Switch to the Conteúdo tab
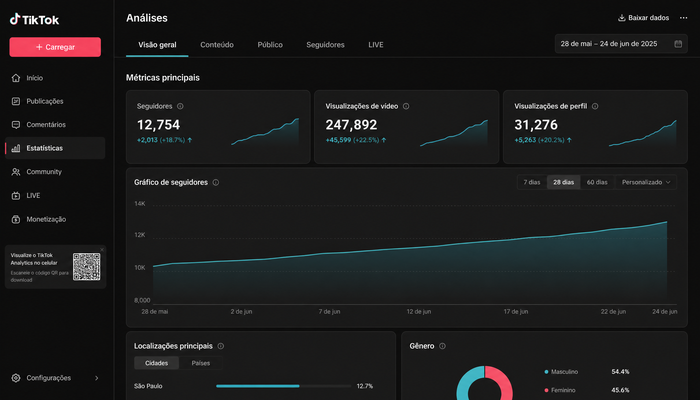This screenshot has width=700, height=400. (x=217, y=45)
